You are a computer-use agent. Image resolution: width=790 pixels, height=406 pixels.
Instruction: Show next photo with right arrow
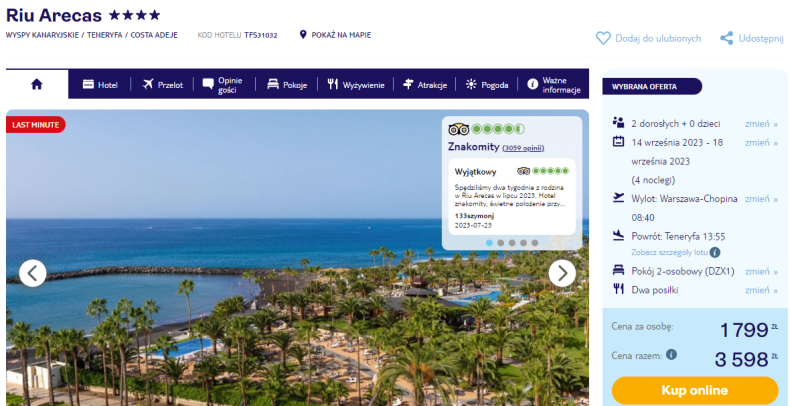click(x=562, y=274)
